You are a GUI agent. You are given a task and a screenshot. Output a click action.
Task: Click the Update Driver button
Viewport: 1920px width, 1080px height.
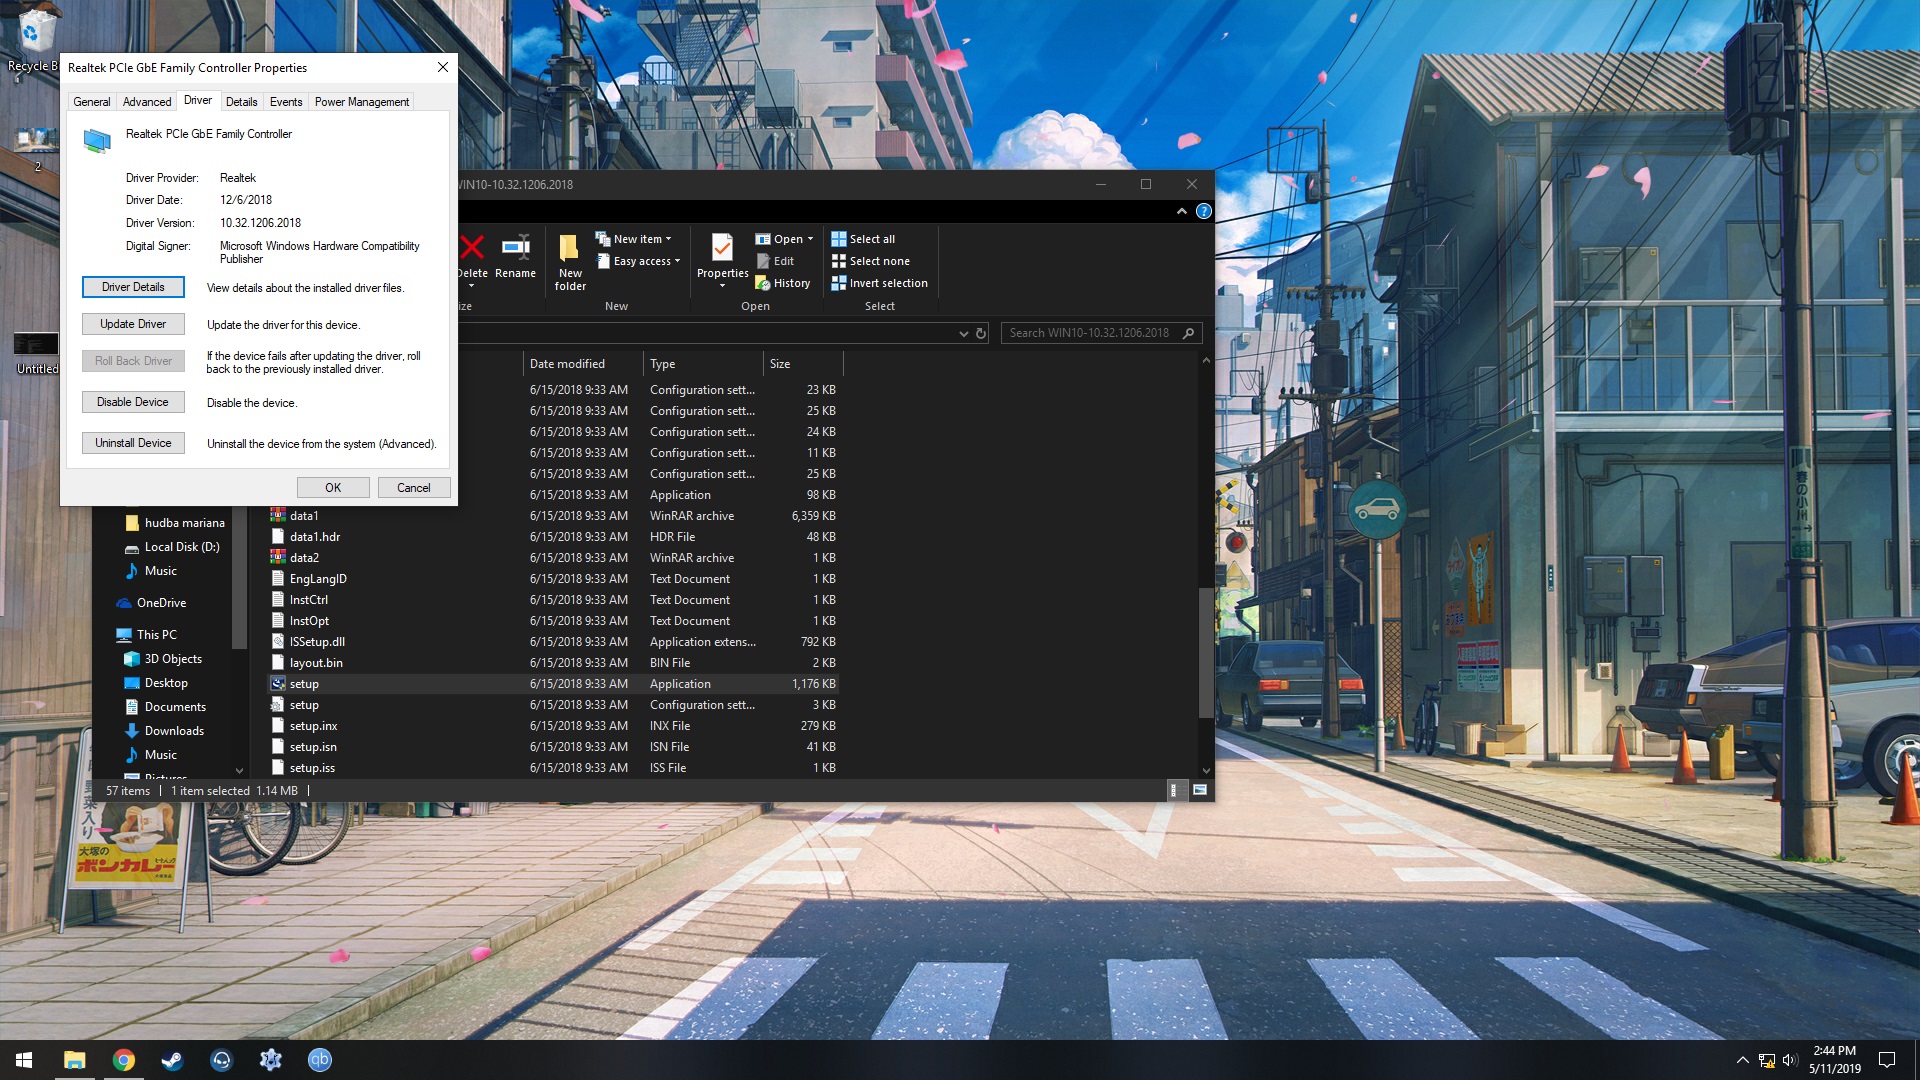133,324
